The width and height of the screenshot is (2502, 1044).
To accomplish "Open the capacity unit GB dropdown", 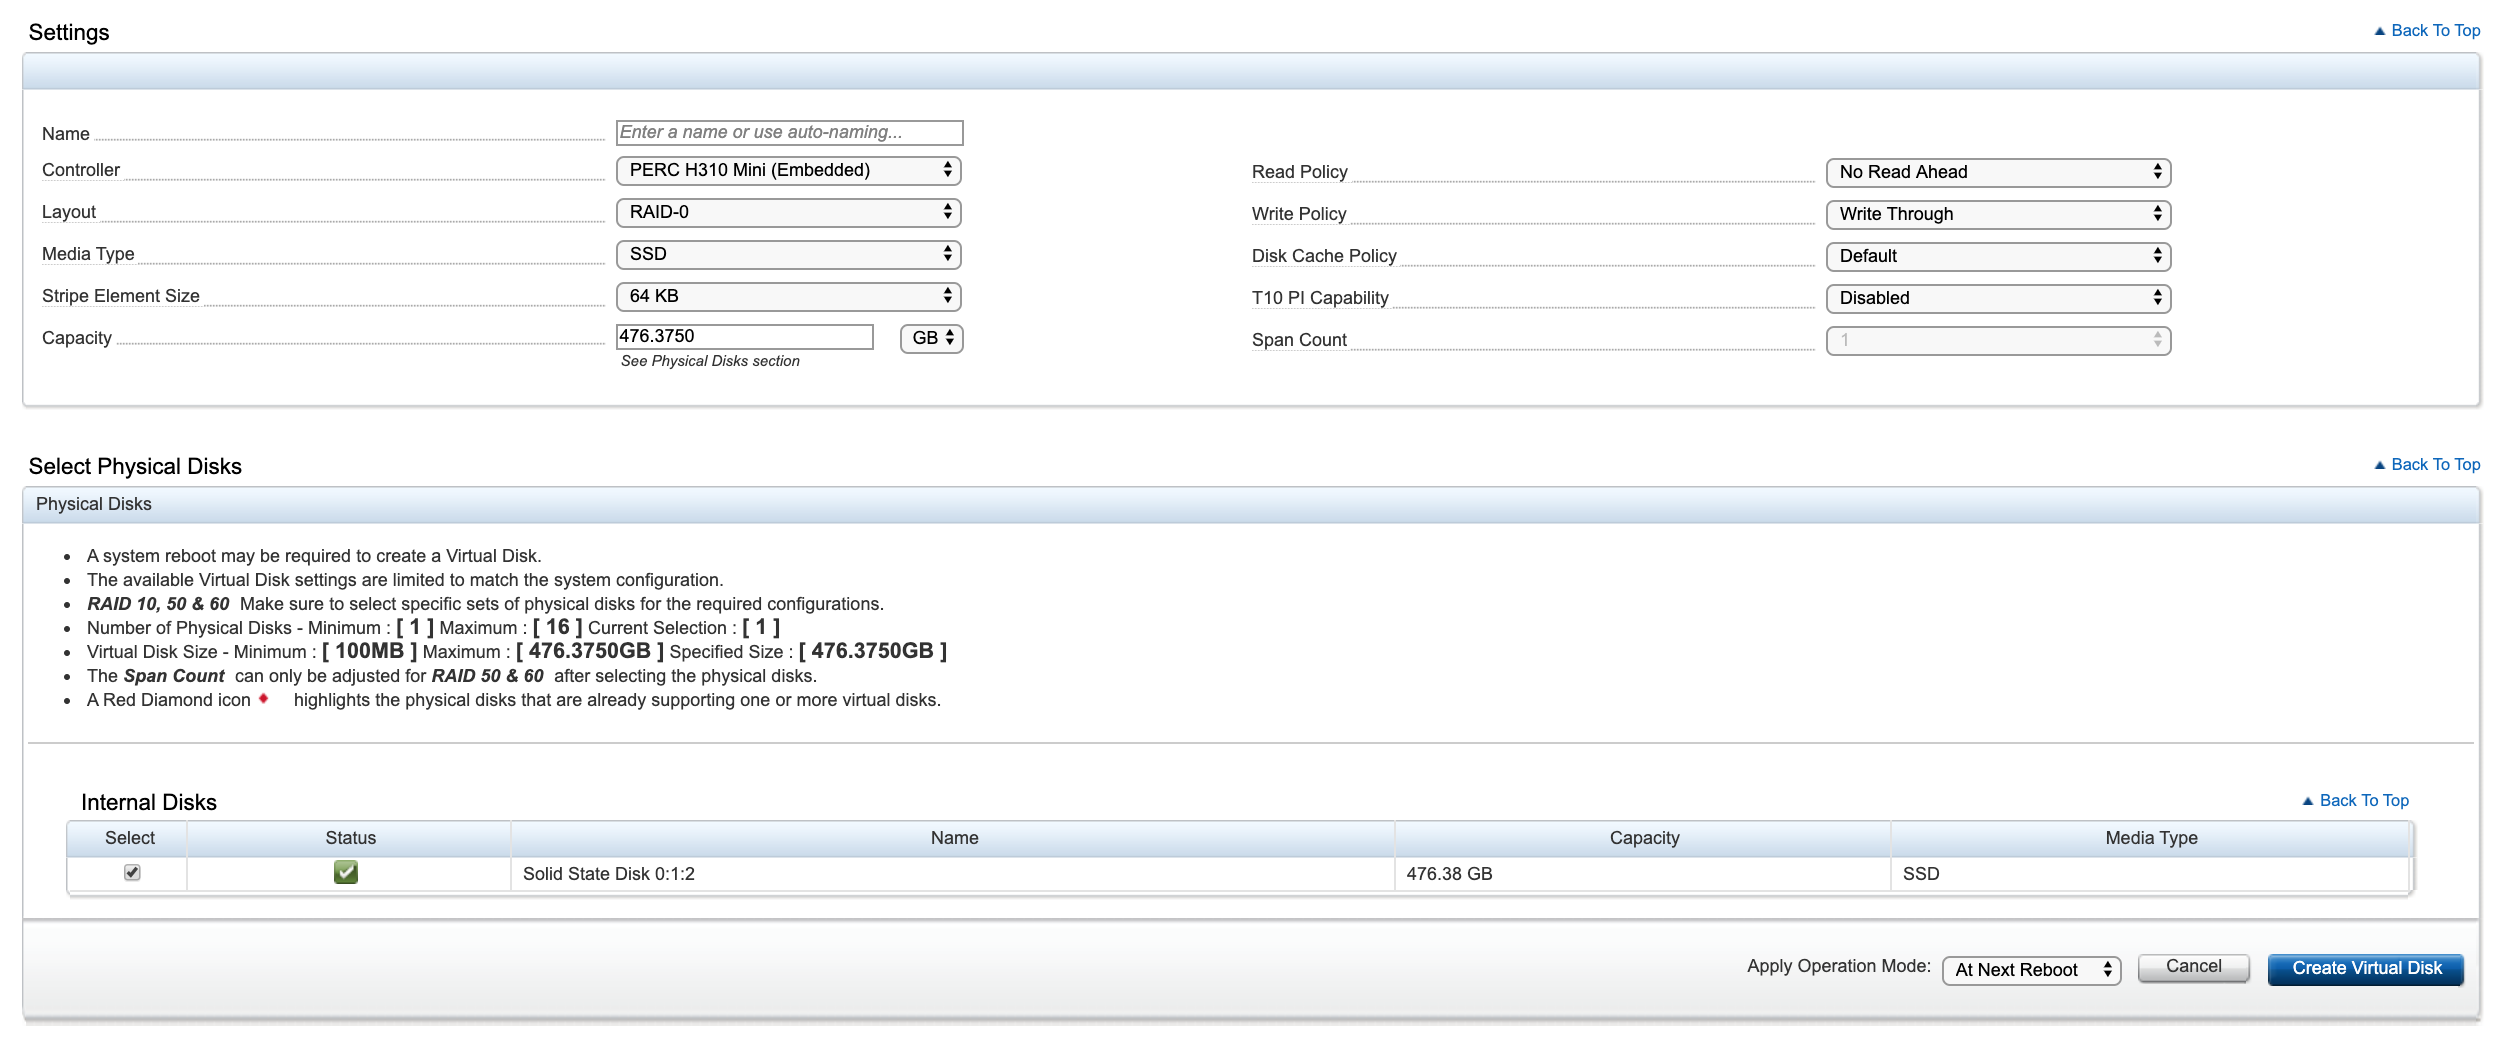I will pyautogui.click(x=931, y=339).
